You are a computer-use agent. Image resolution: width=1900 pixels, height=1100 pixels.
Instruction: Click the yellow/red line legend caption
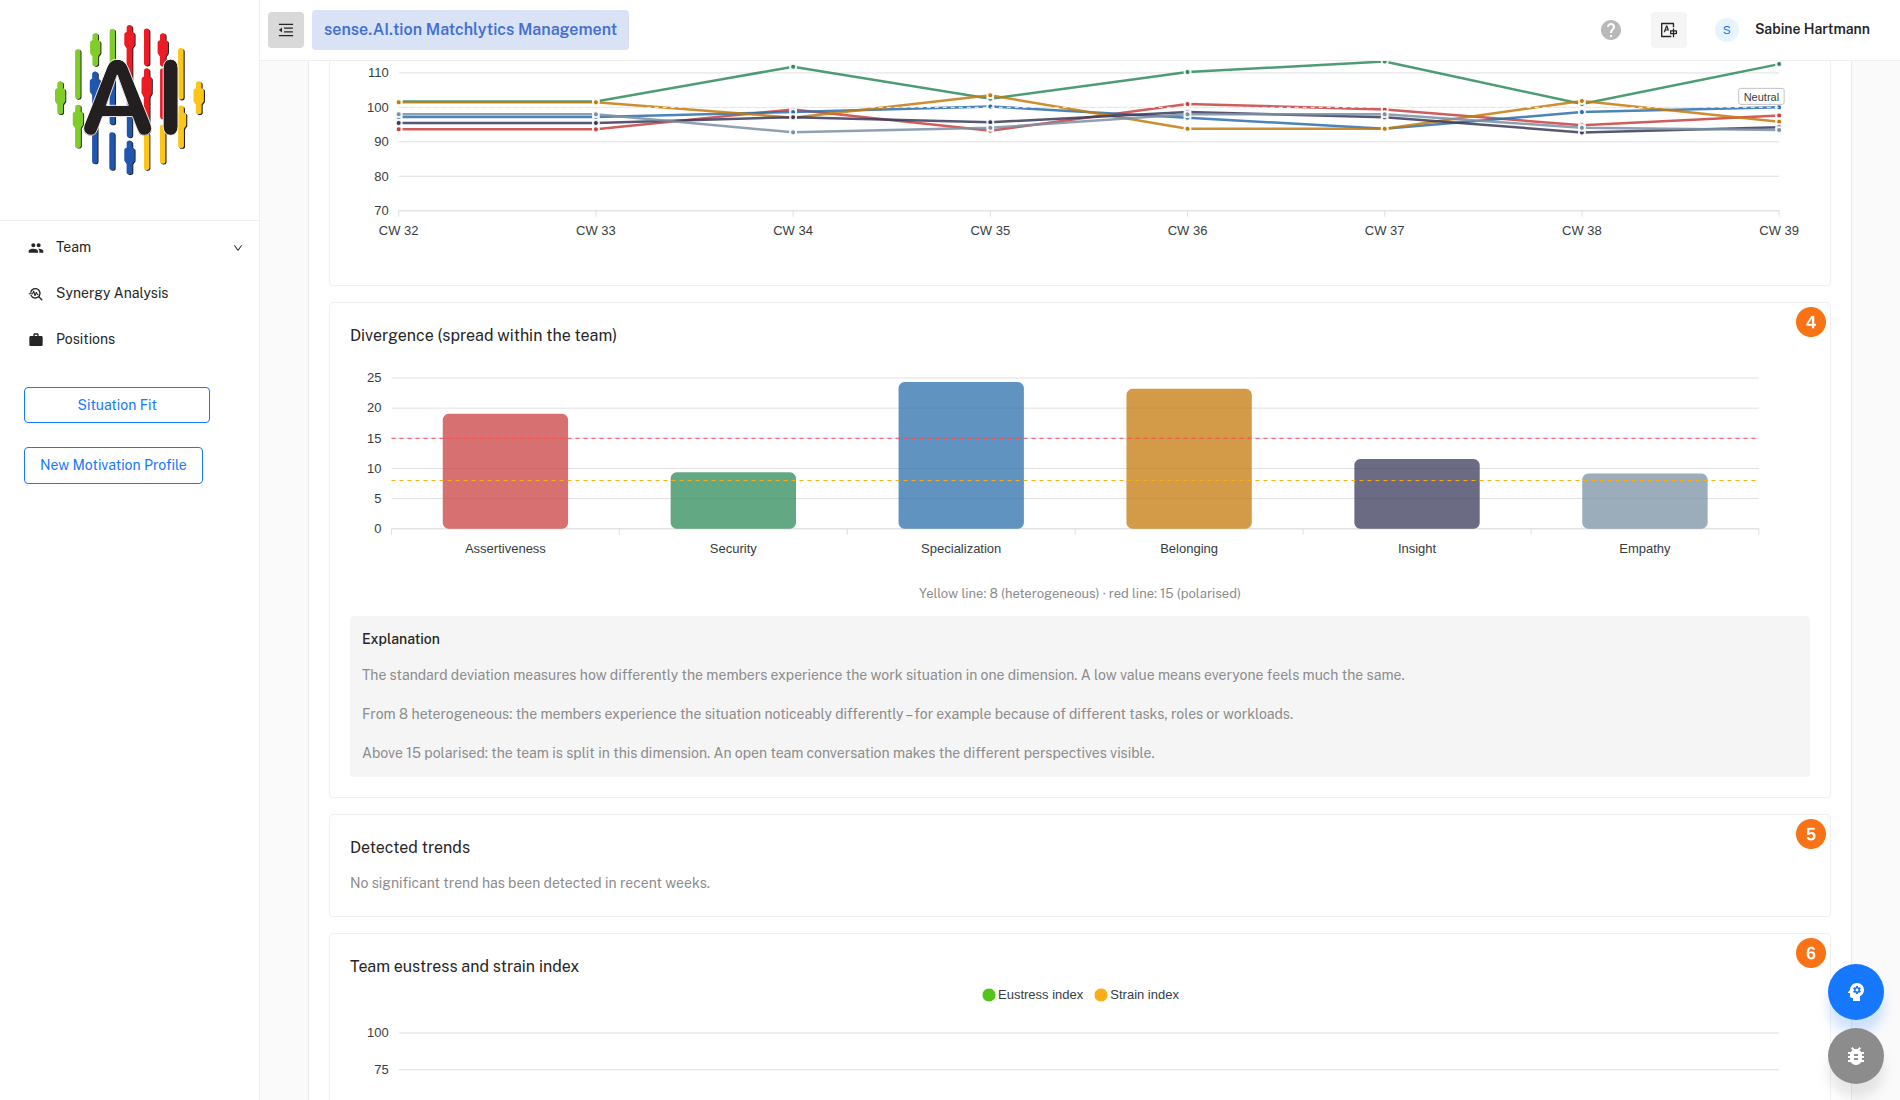pyautogui.click(x=1080, y=593)
